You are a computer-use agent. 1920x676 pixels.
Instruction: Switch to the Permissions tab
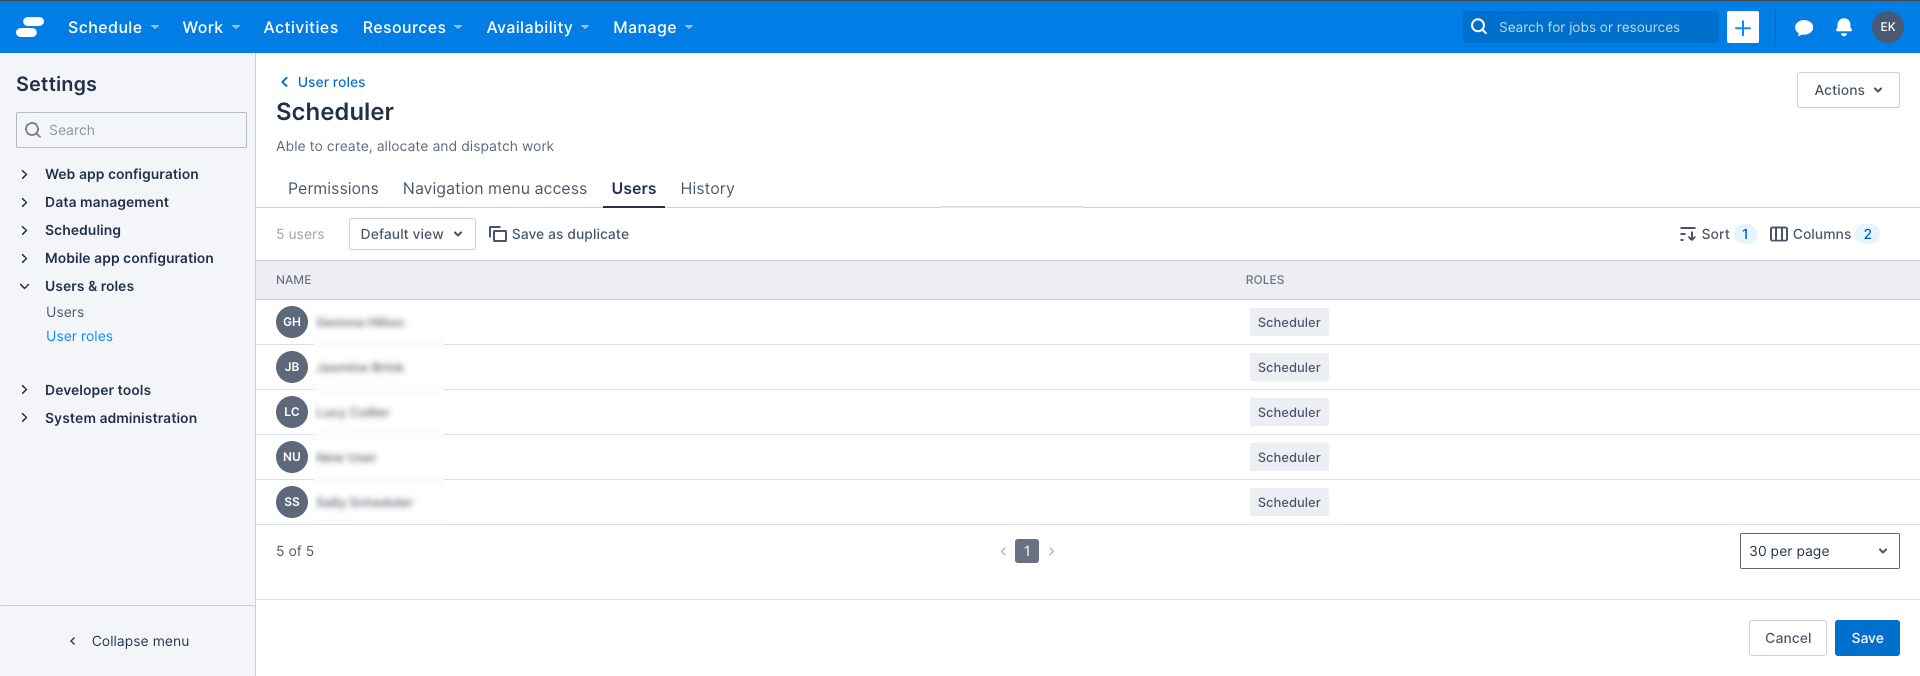click(333, 188)
